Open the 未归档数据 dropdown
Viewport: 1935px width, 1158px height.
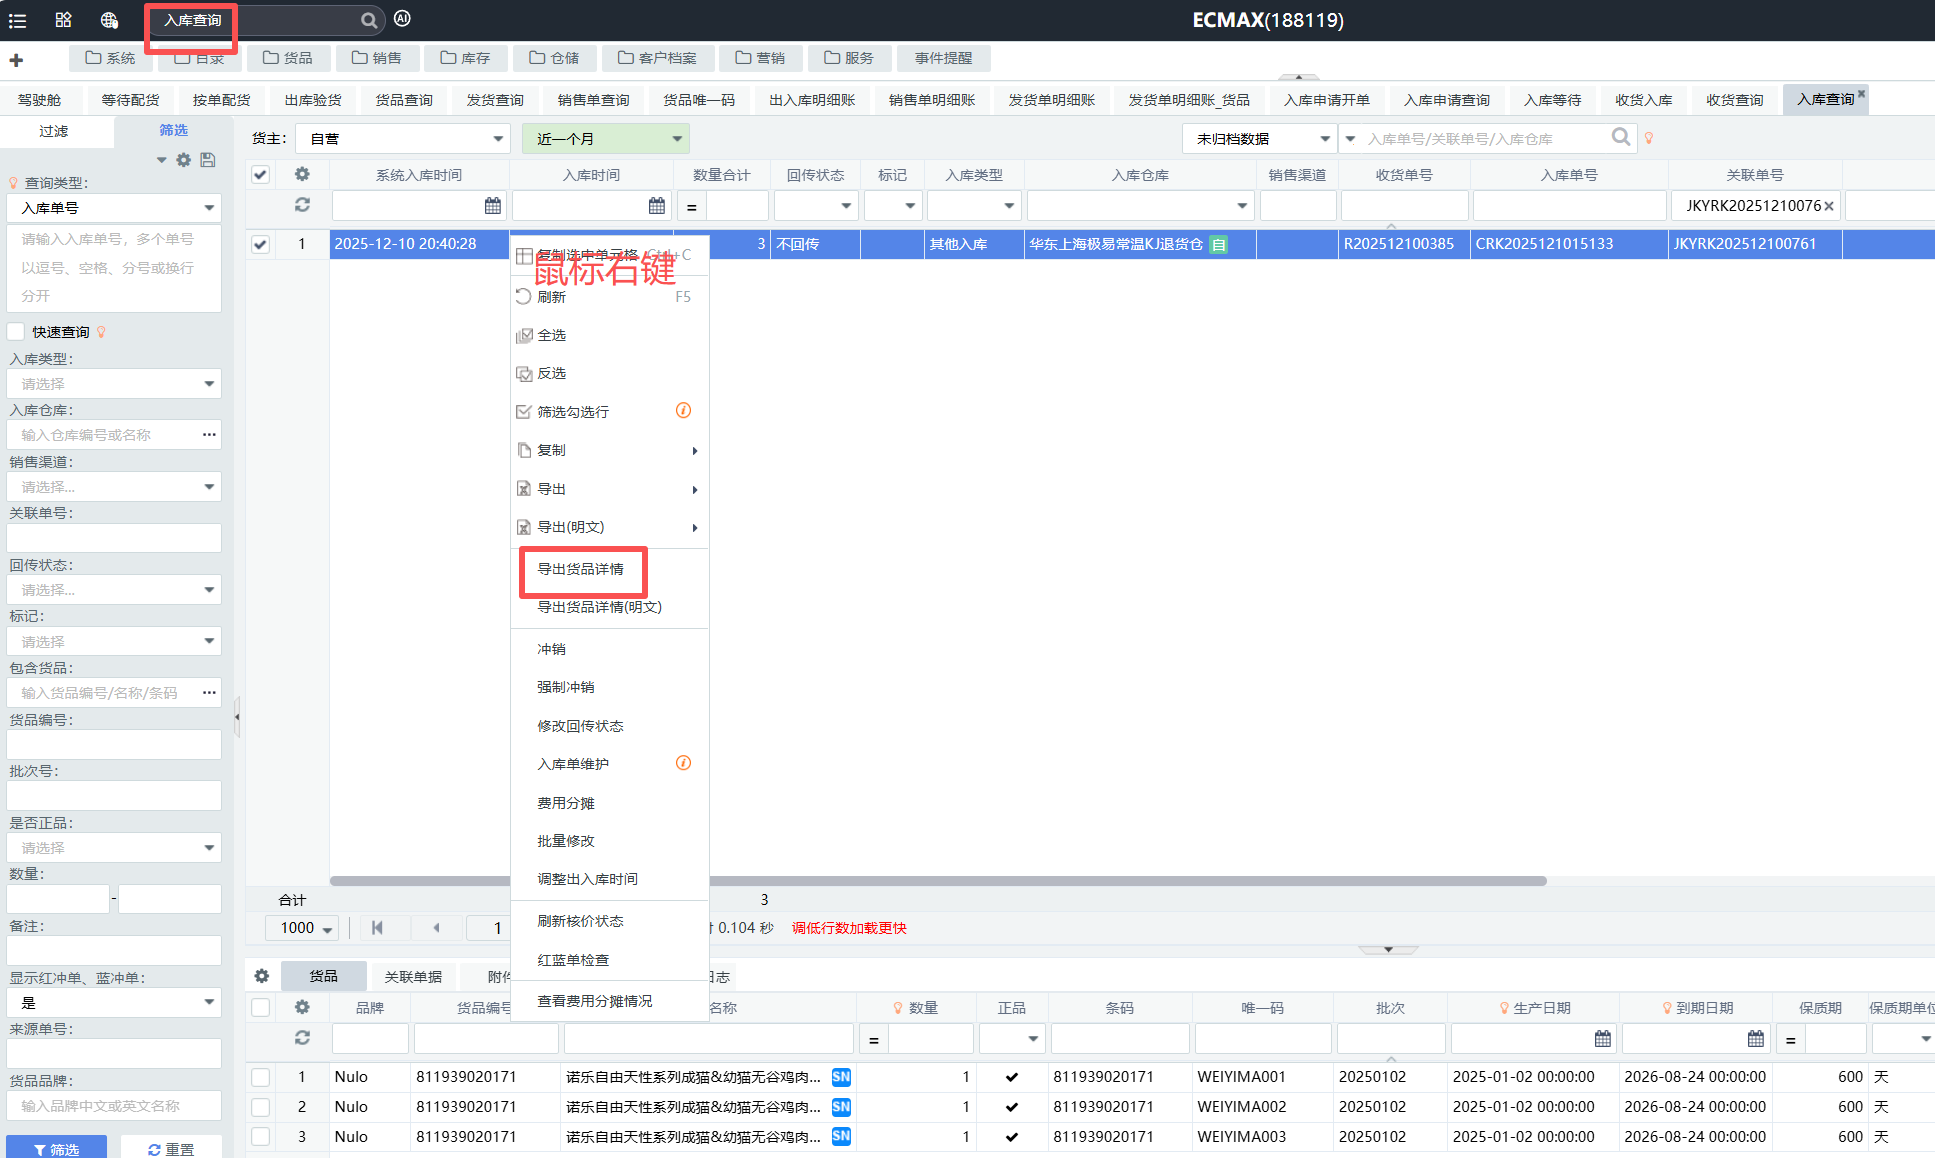(1260, 138)
